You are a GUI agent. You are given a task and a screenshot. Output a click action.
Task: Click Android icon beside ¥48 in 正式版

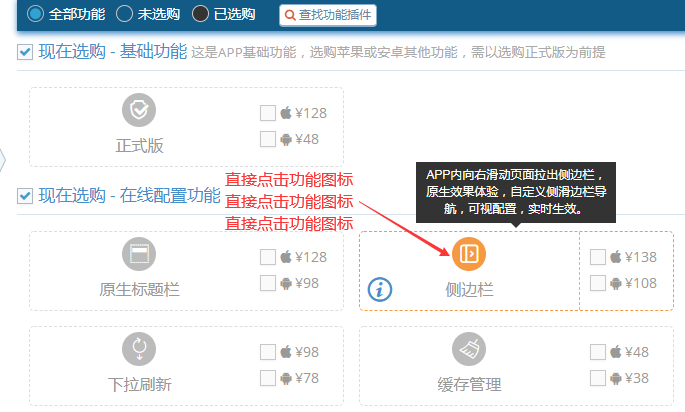coord(286,139)
